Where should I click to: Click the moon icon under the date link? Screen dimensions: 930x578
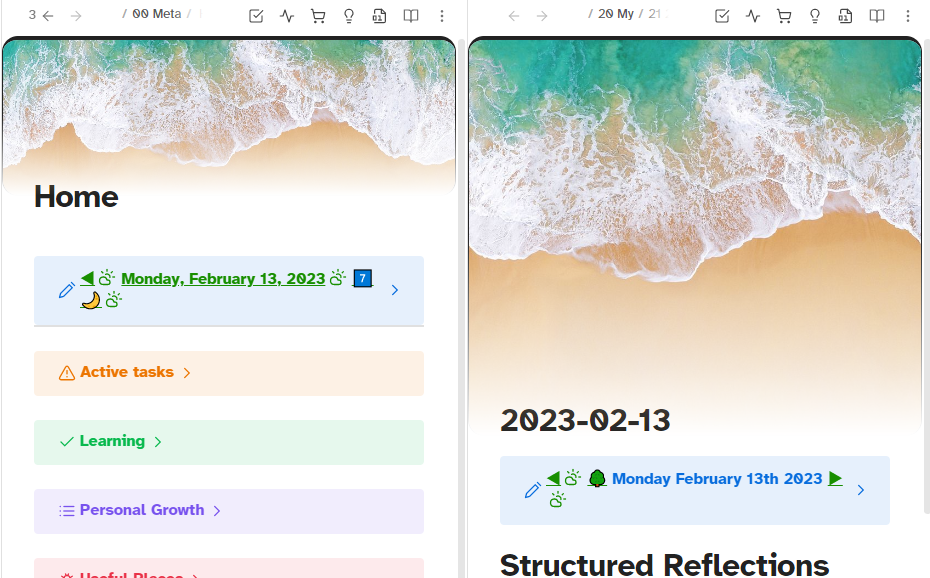click(x=92, y=299)
